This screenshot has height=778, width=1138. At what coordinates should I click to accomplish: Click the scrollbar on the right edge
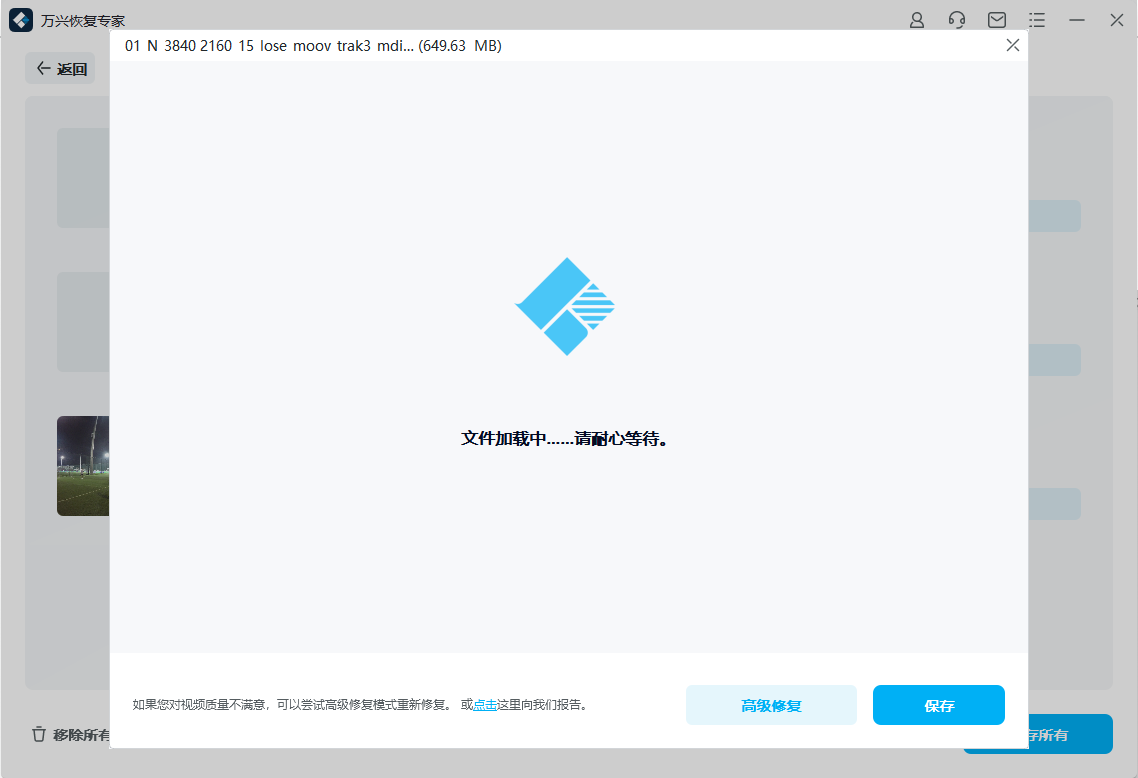(1133, 300)
